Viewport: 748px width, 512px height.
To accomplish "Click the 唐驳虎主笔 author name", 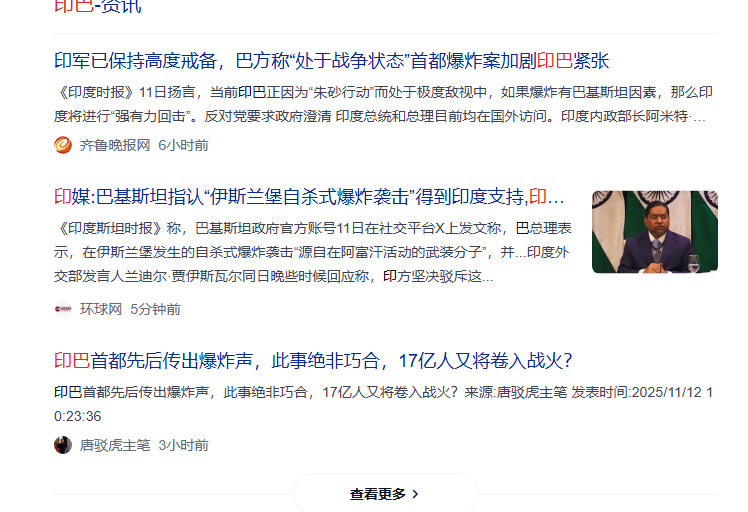I will pyautogui.click(x=115, y=445).
